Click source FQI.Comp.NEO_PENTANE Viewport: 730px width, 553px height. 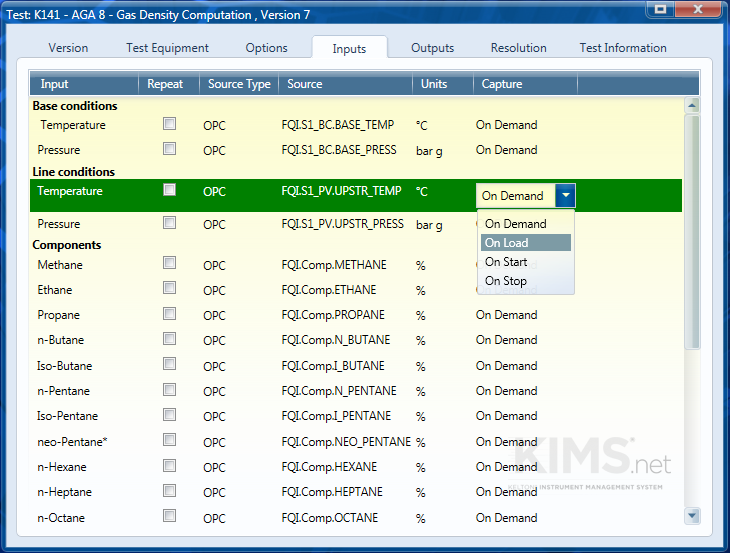[x=346, y=442]
